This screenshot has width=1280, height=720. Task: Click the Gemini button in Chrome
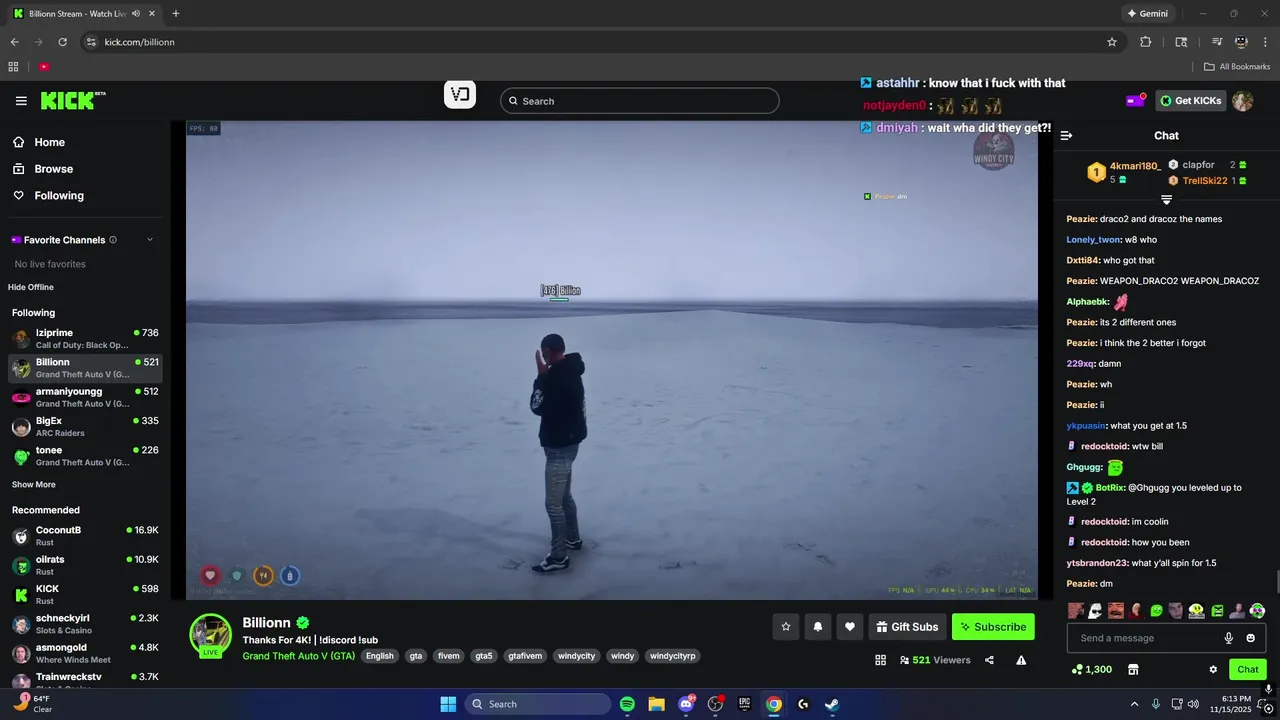(1147, 14)
